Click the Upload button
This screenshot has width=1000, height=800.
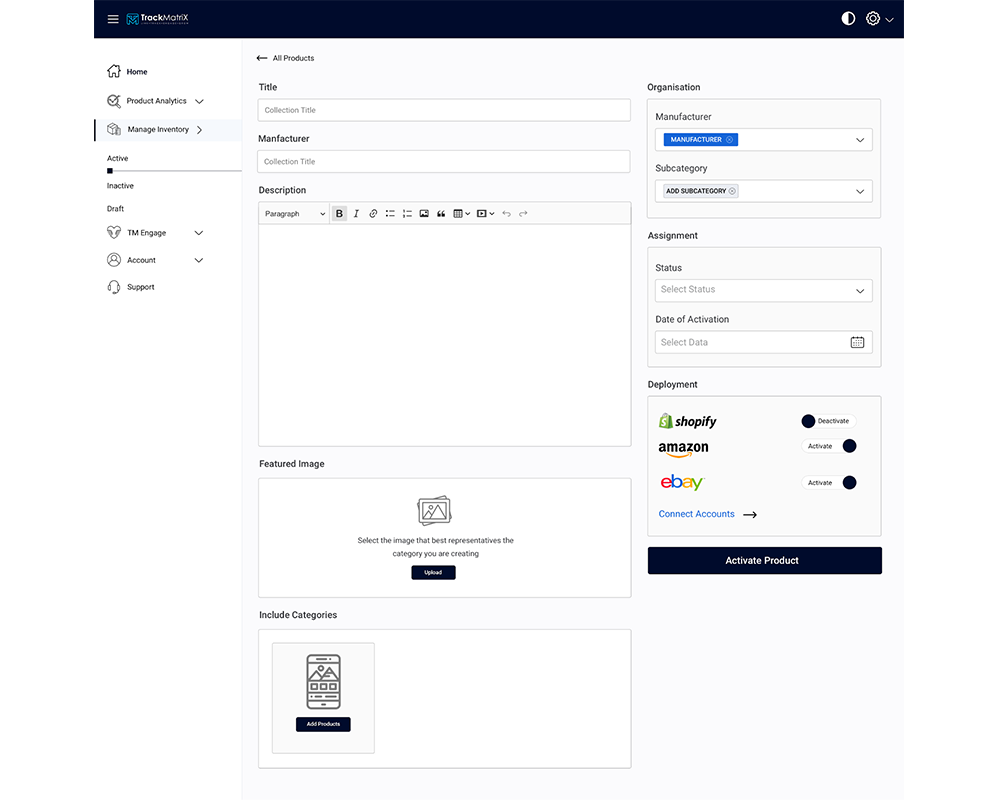[433, 572]
